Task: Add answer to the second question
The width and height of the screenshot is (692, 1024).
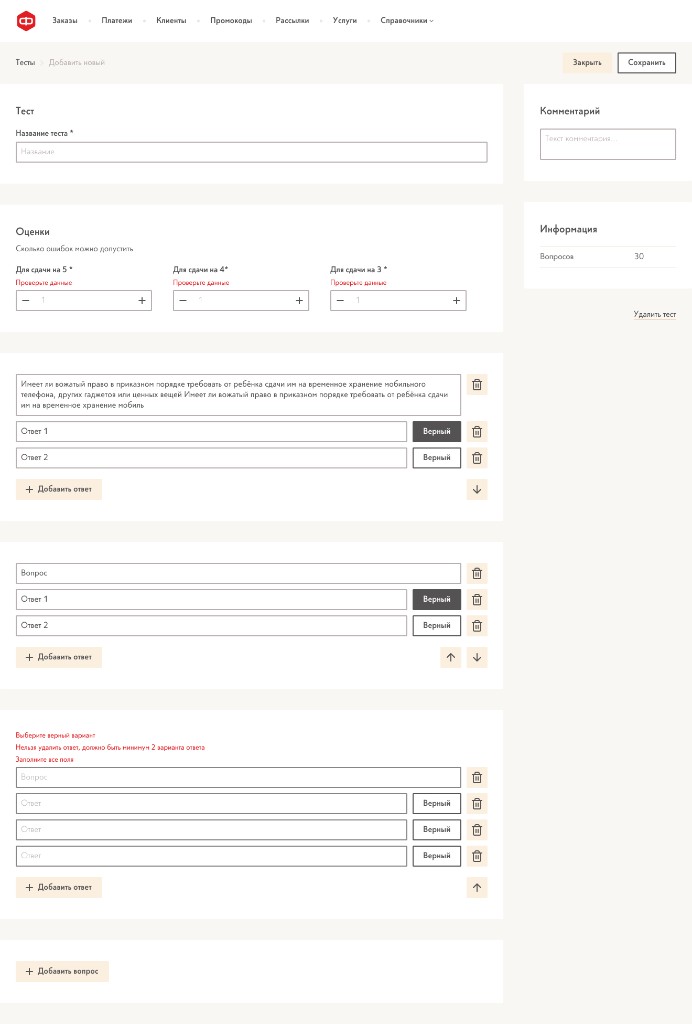Action: [59, 657]
